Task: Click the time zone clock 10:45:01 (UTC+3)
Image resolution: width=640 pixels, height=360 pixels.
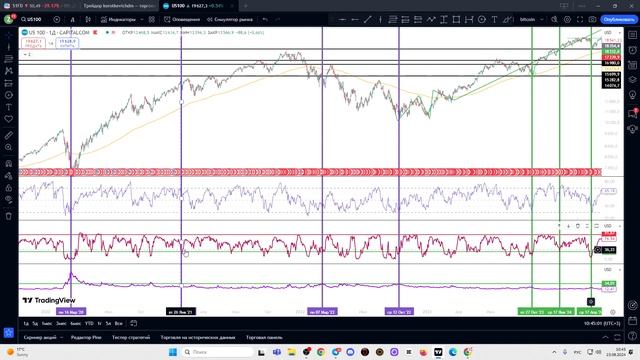Action: 602,323
